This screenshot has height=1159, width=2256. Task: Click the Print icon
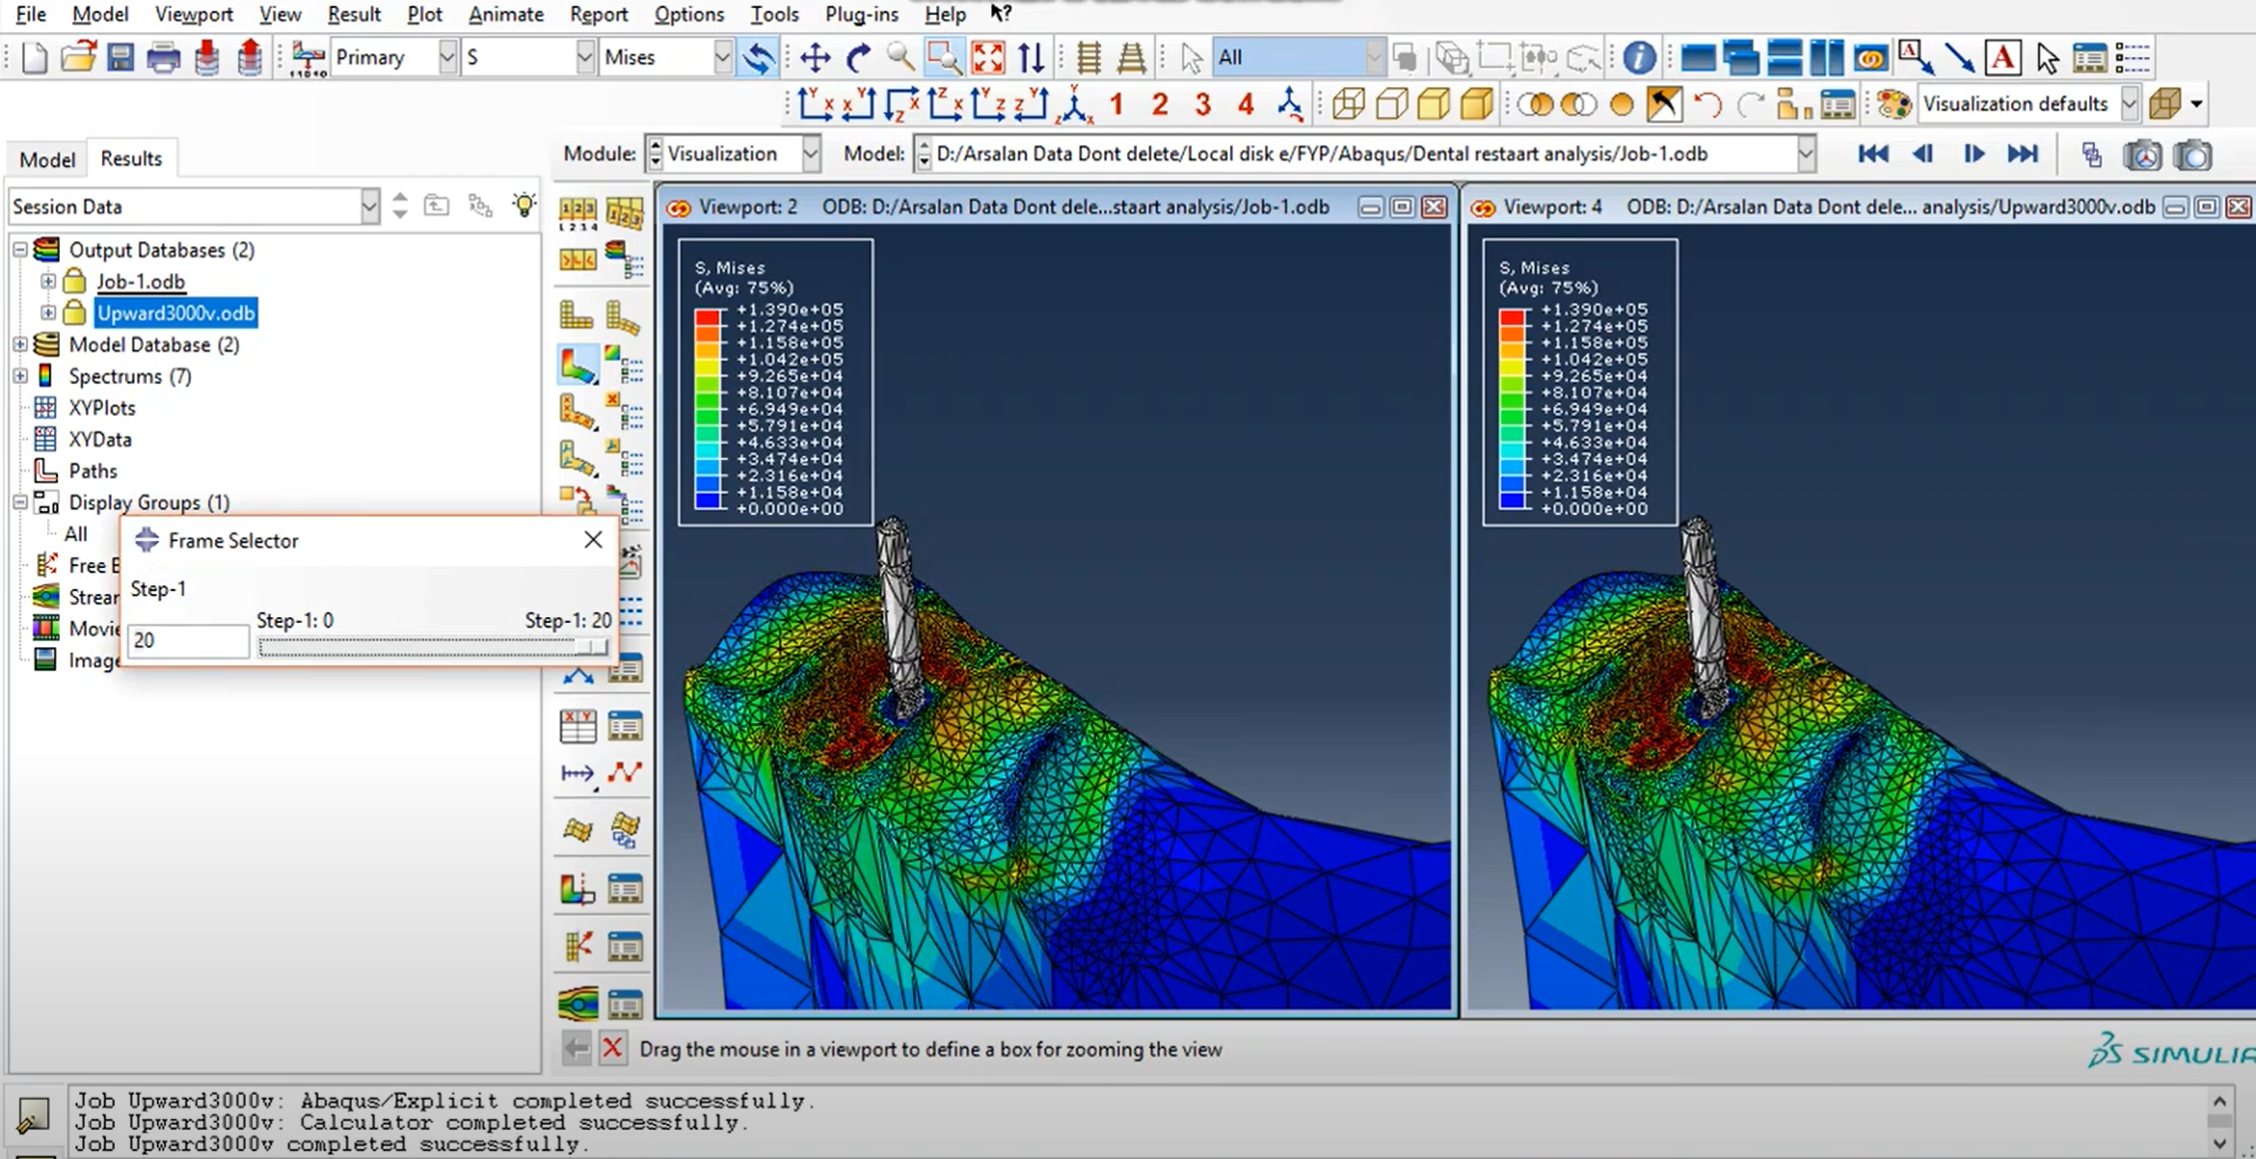pos(163,58)
